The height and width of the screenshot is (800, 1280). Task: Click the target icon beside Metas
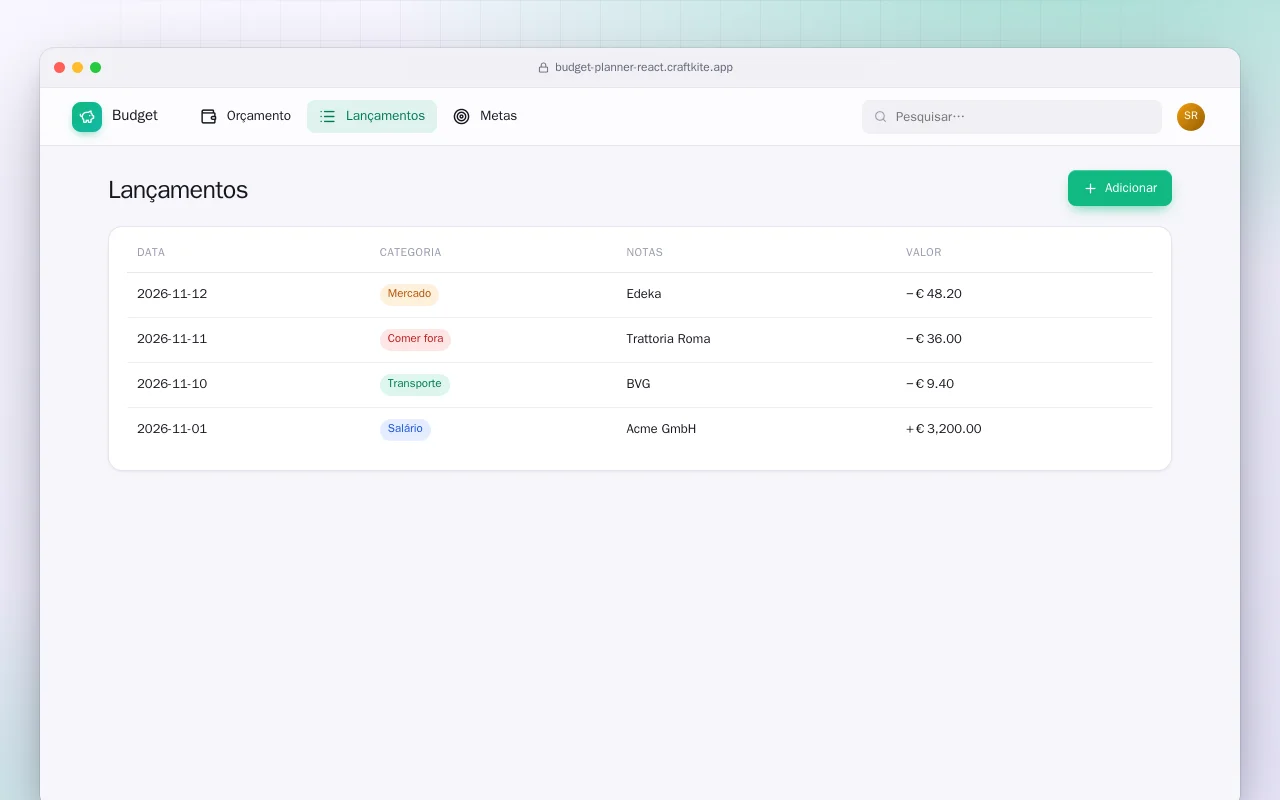pos(461,116)
